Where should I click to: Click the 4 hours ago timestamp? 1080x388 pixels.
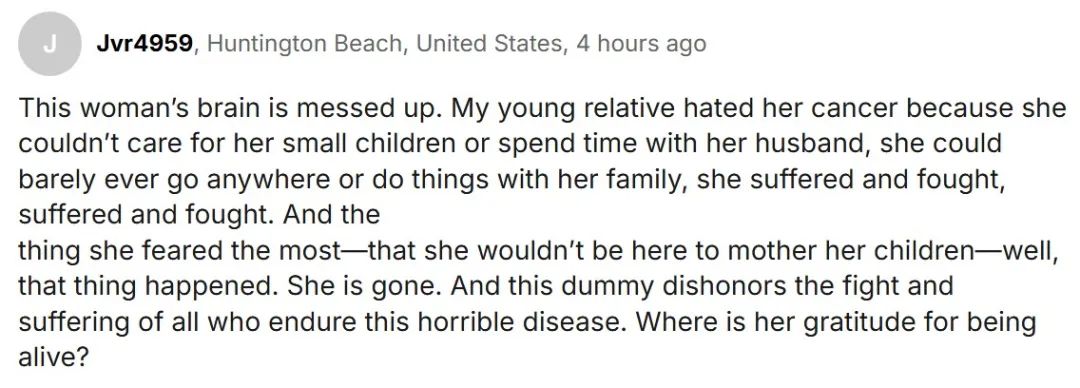click(641, 44)
